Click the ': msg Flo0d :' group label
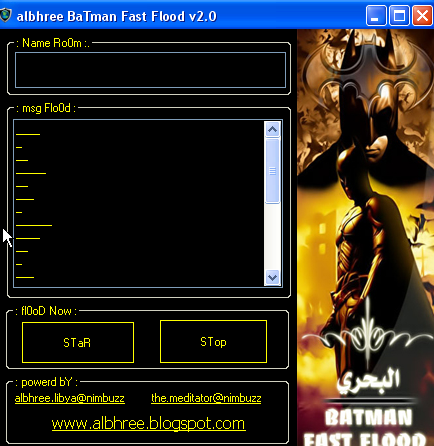Viewport: 434px width, 446px height. tap(46, 108)
